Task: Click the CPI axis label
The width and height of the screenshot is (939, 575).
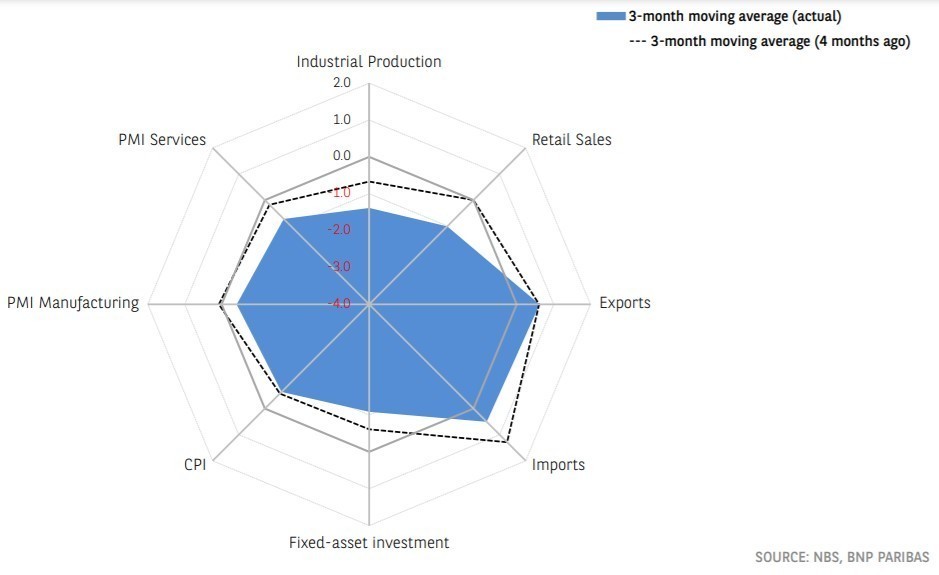Action: (195, 465)
